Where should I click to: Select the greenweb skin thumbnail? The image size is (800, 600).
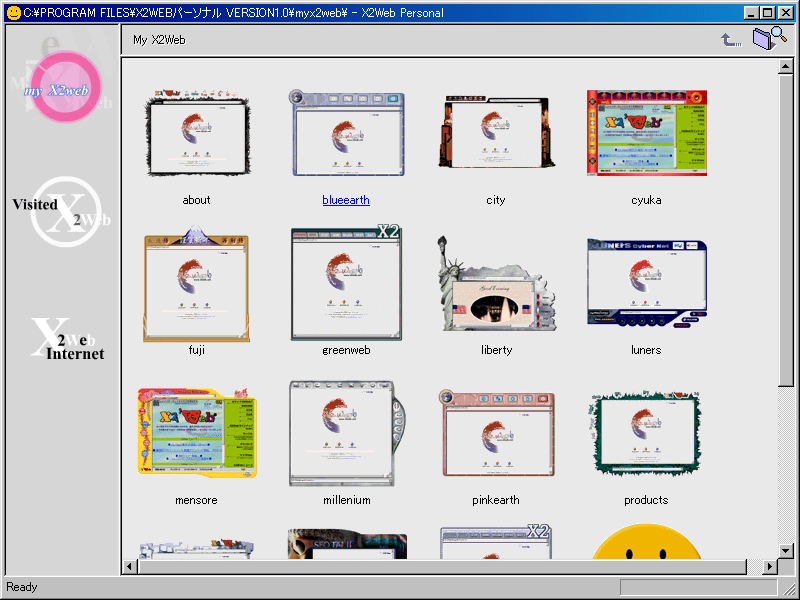coord(346,283)
